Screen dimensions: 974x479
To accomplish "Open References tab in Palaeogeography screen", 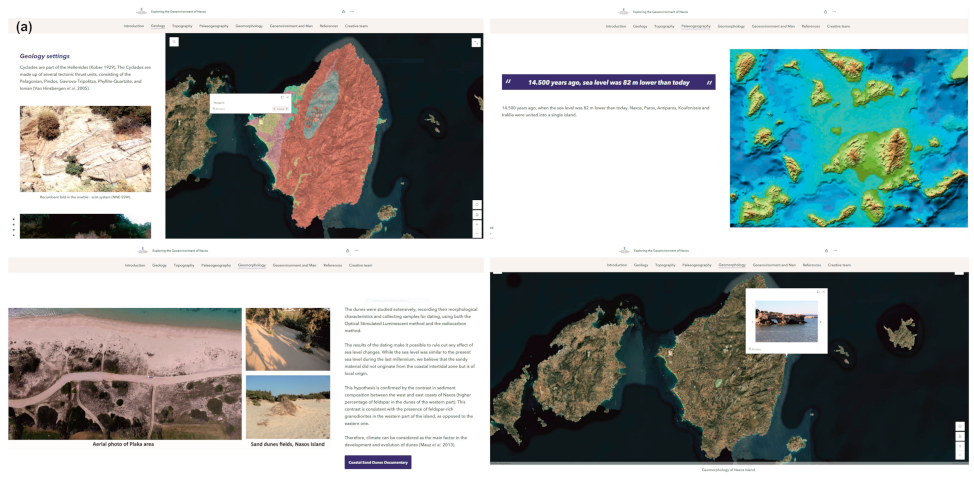I will tap(811, 26).
